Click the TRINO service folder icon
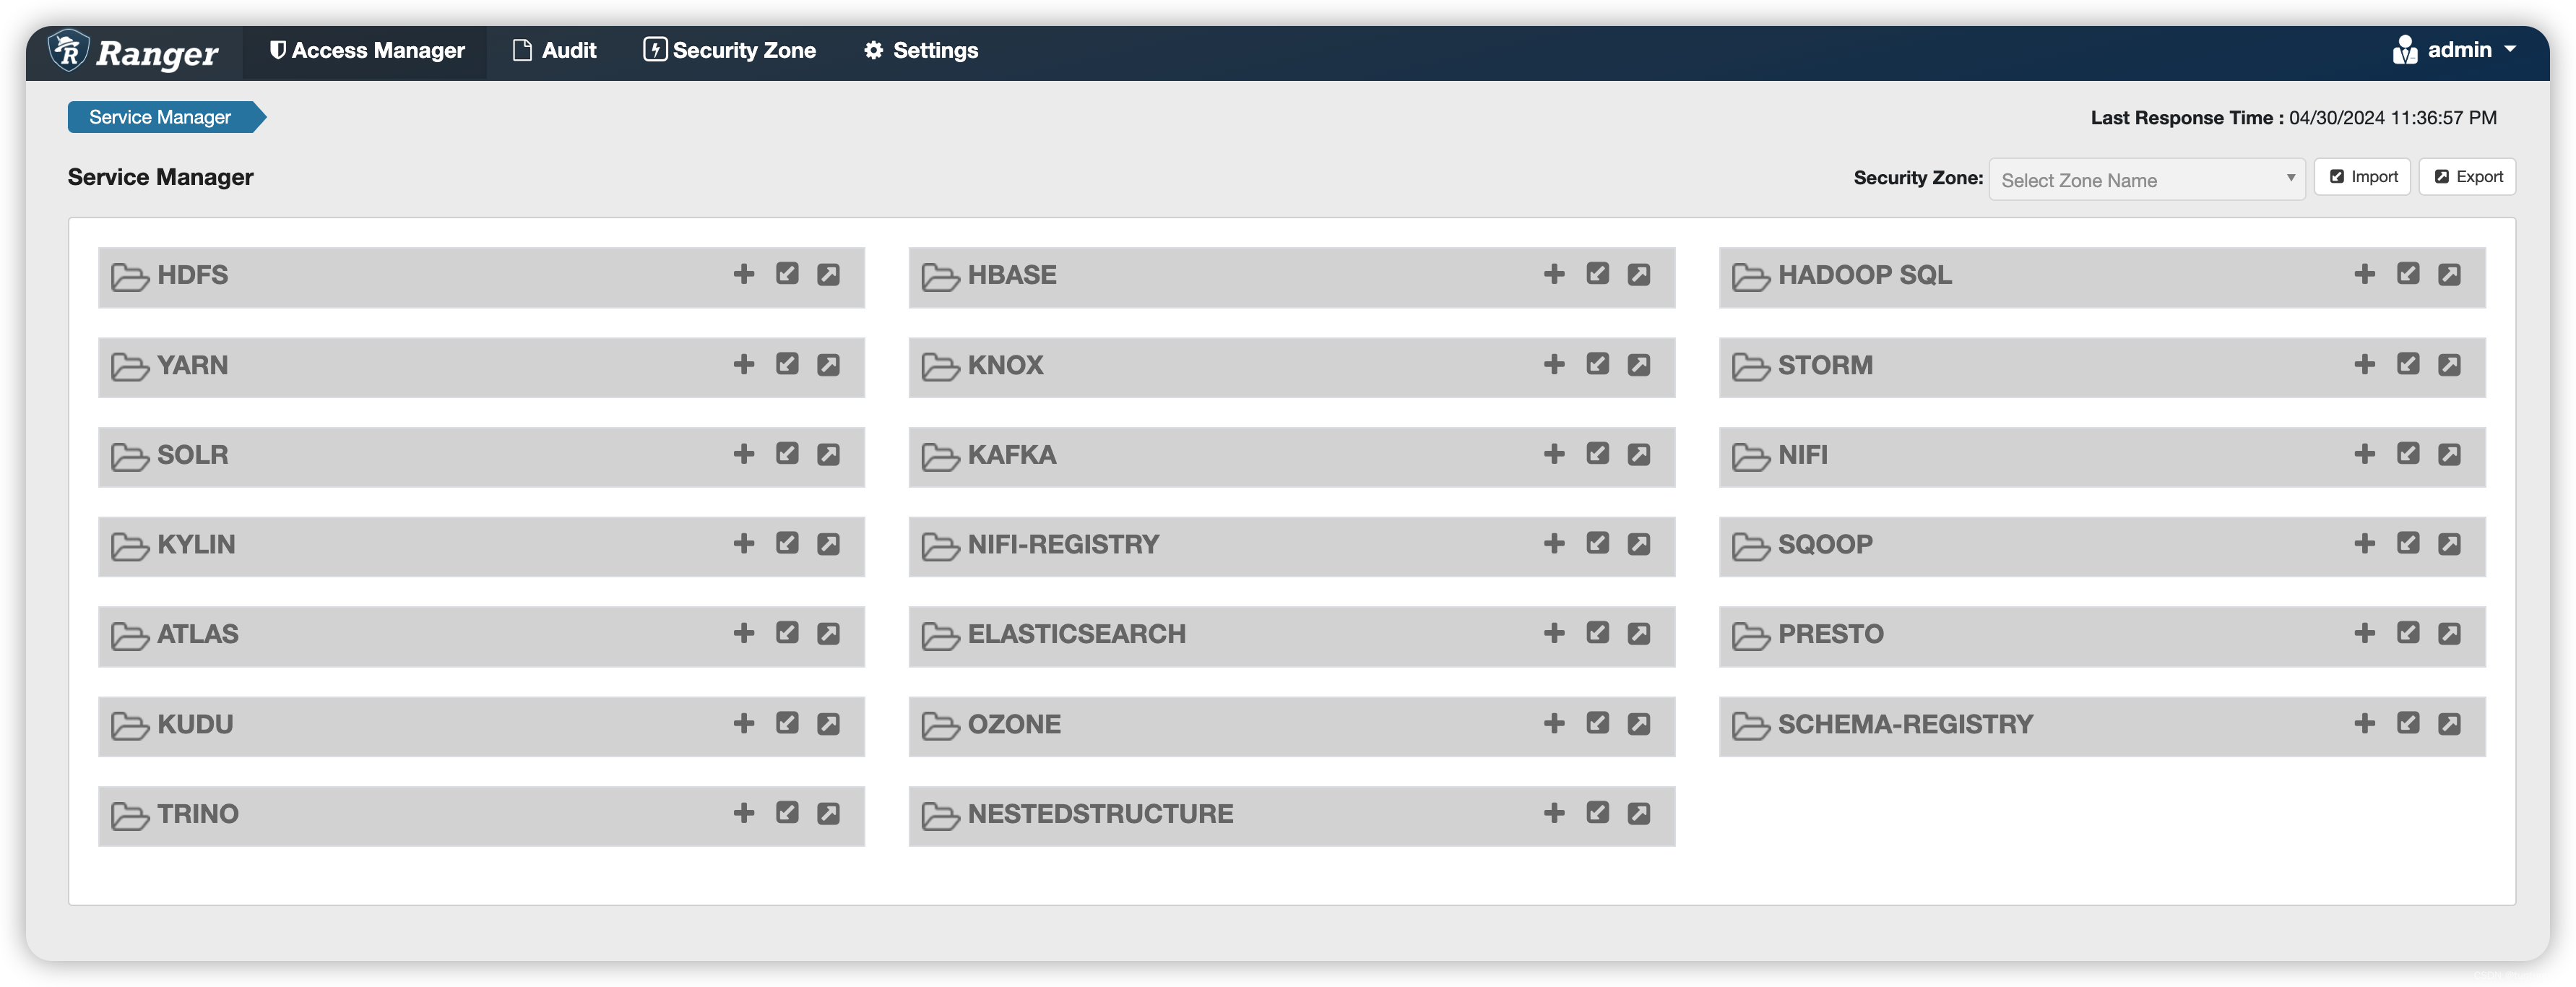This screenshot has width=2576, height=987. click(x=128, y=811)
